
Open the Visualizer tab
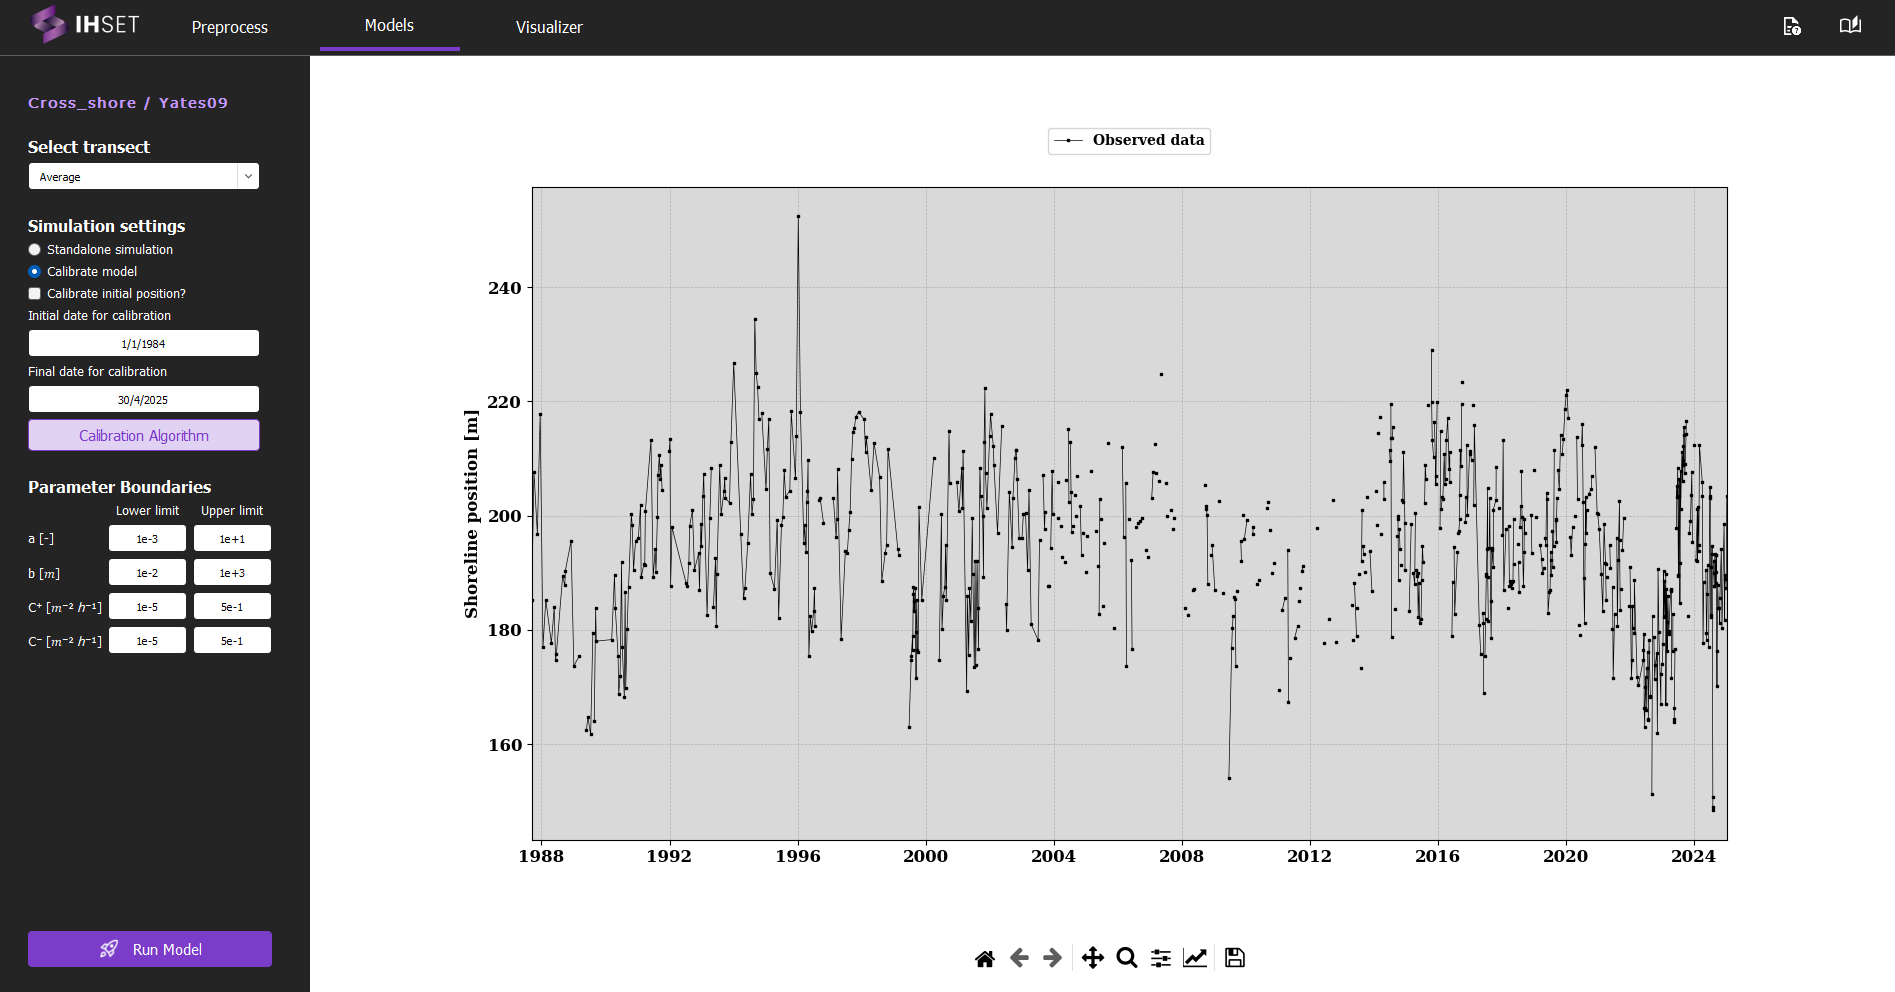click(548, 27)
